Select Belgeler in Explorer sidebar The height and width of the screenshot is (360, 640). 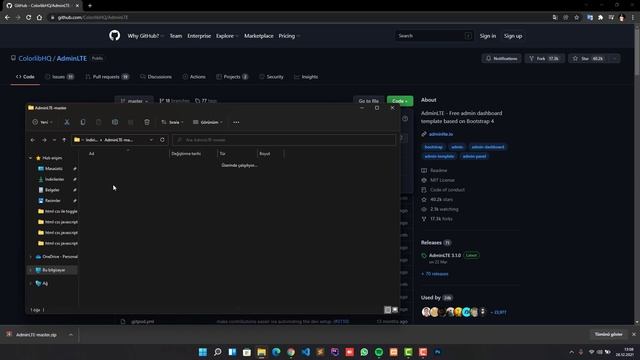pos(53,190)
